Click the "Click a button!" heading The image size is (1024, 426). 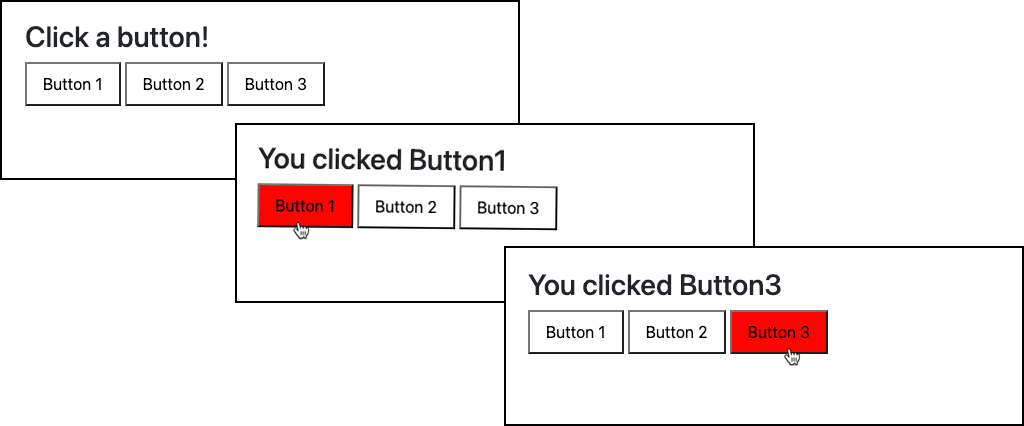pos(117,38)
